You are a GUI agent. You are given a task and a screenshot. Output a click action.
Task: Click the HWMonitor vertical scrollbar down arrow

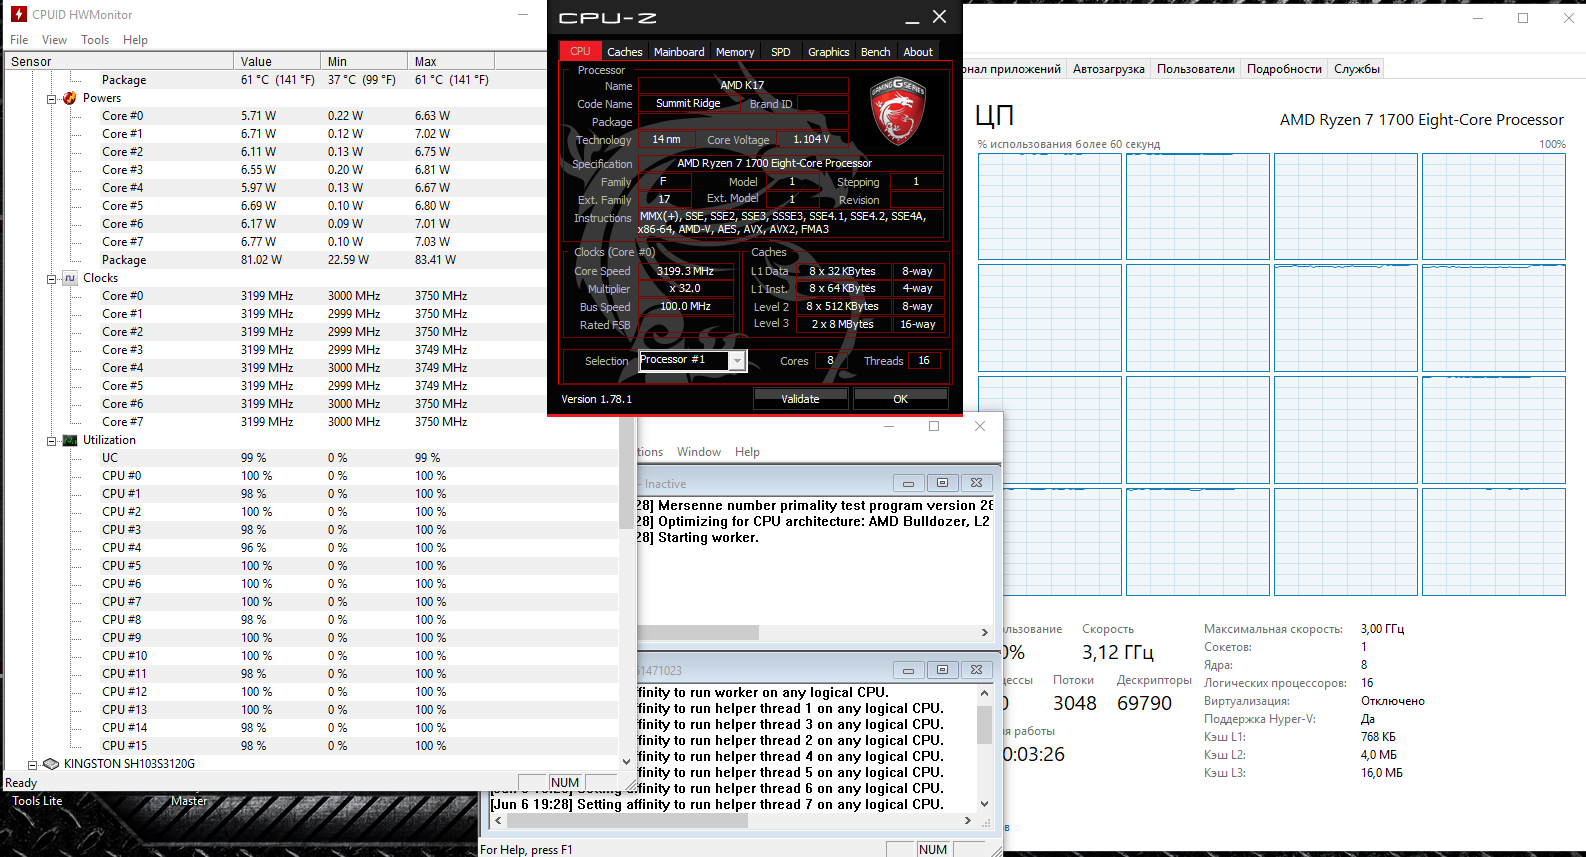pos(627,762)
